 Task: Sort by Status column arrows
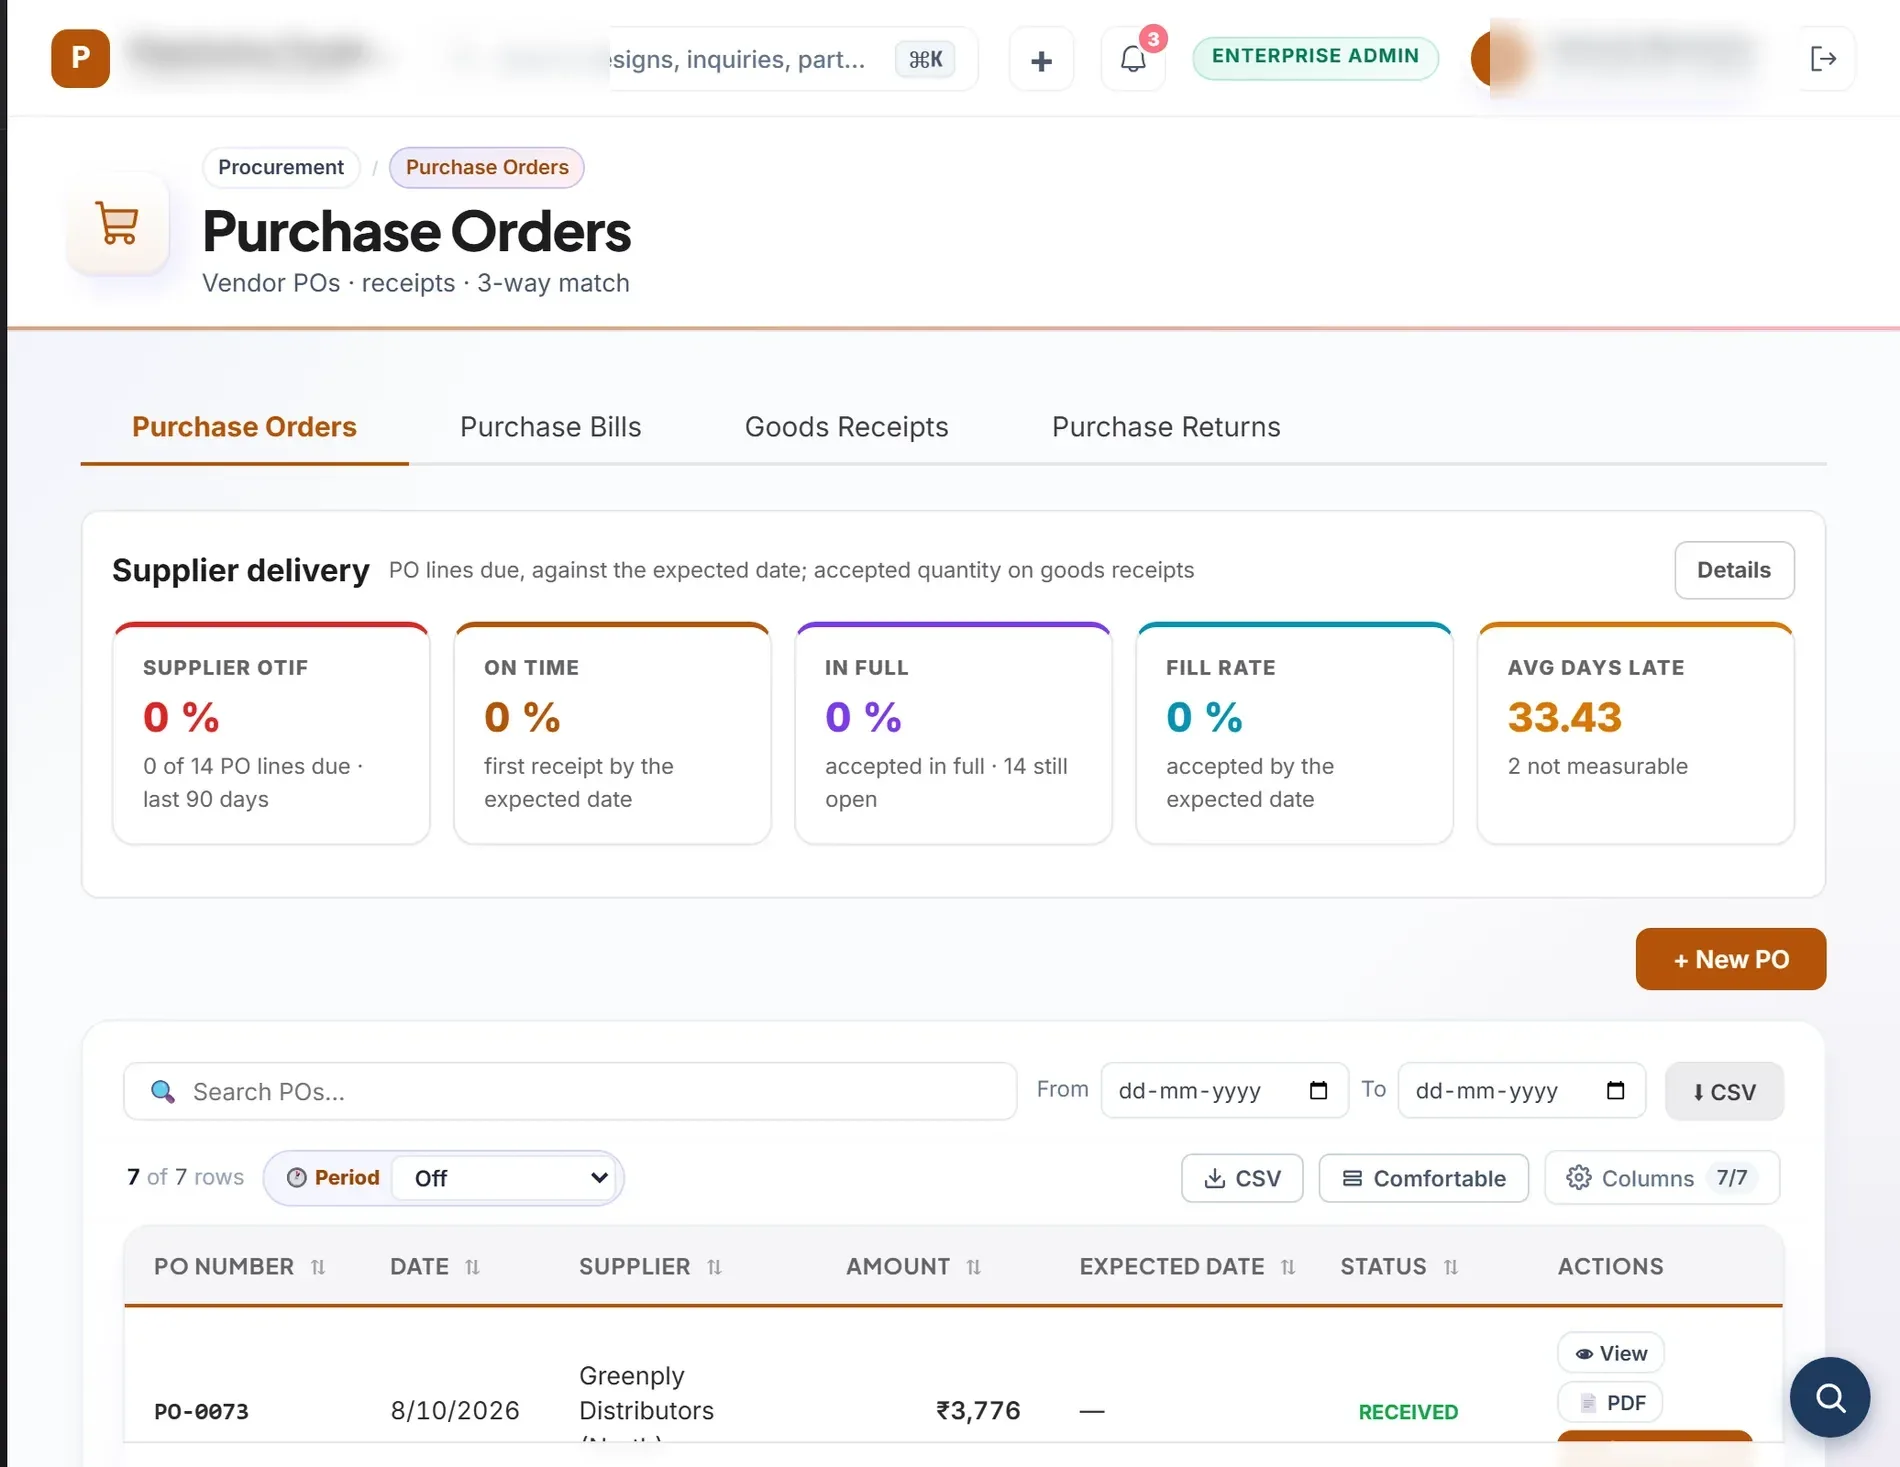(1450, 1267)
